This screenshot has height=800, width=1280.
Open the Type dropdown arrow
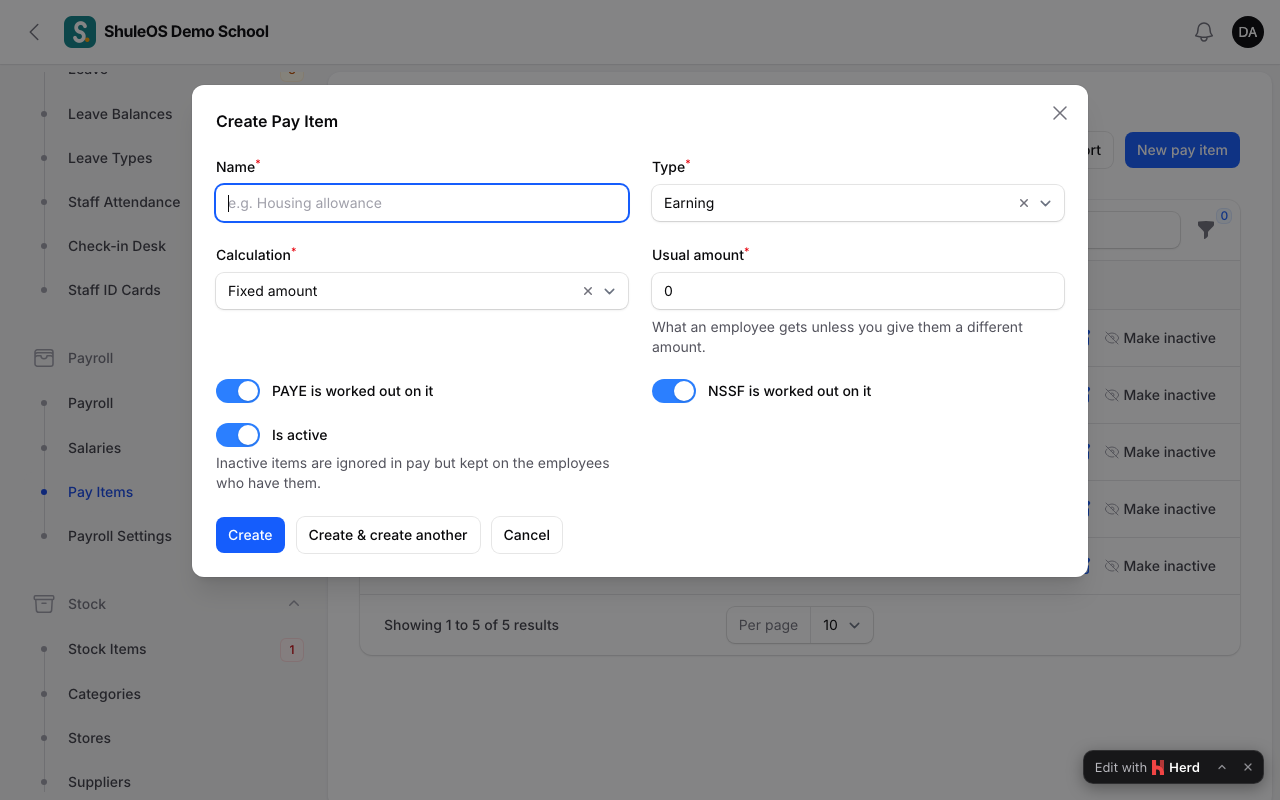(x=1046, y=203)
